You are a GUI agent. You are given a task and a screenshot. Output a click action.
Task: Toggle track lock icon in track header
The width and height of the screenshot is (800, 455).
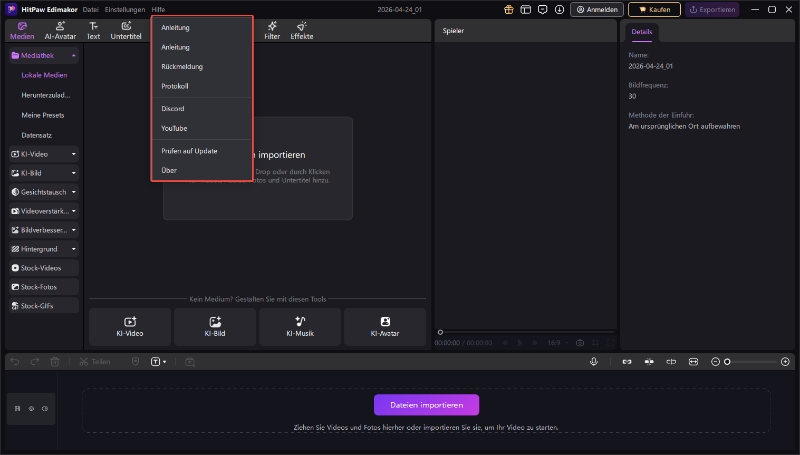pos(17,409)
